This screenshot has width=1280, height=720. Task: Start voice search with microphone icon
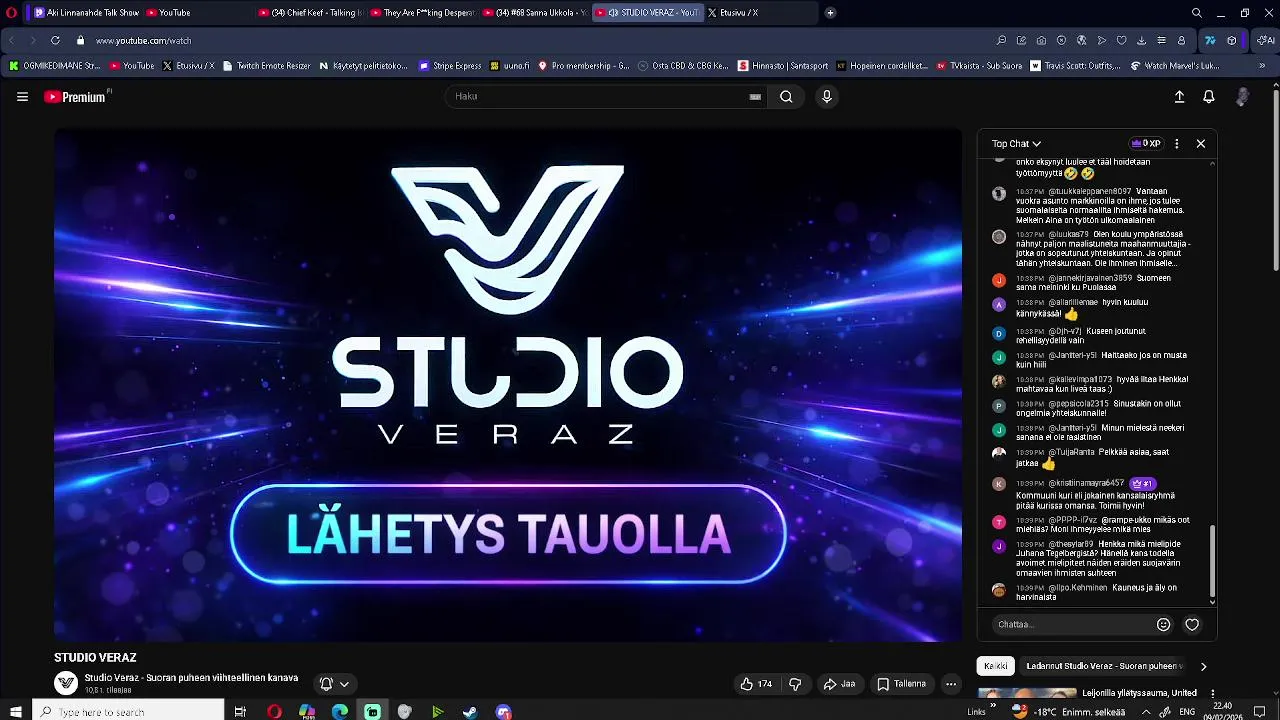click(826, 97)
